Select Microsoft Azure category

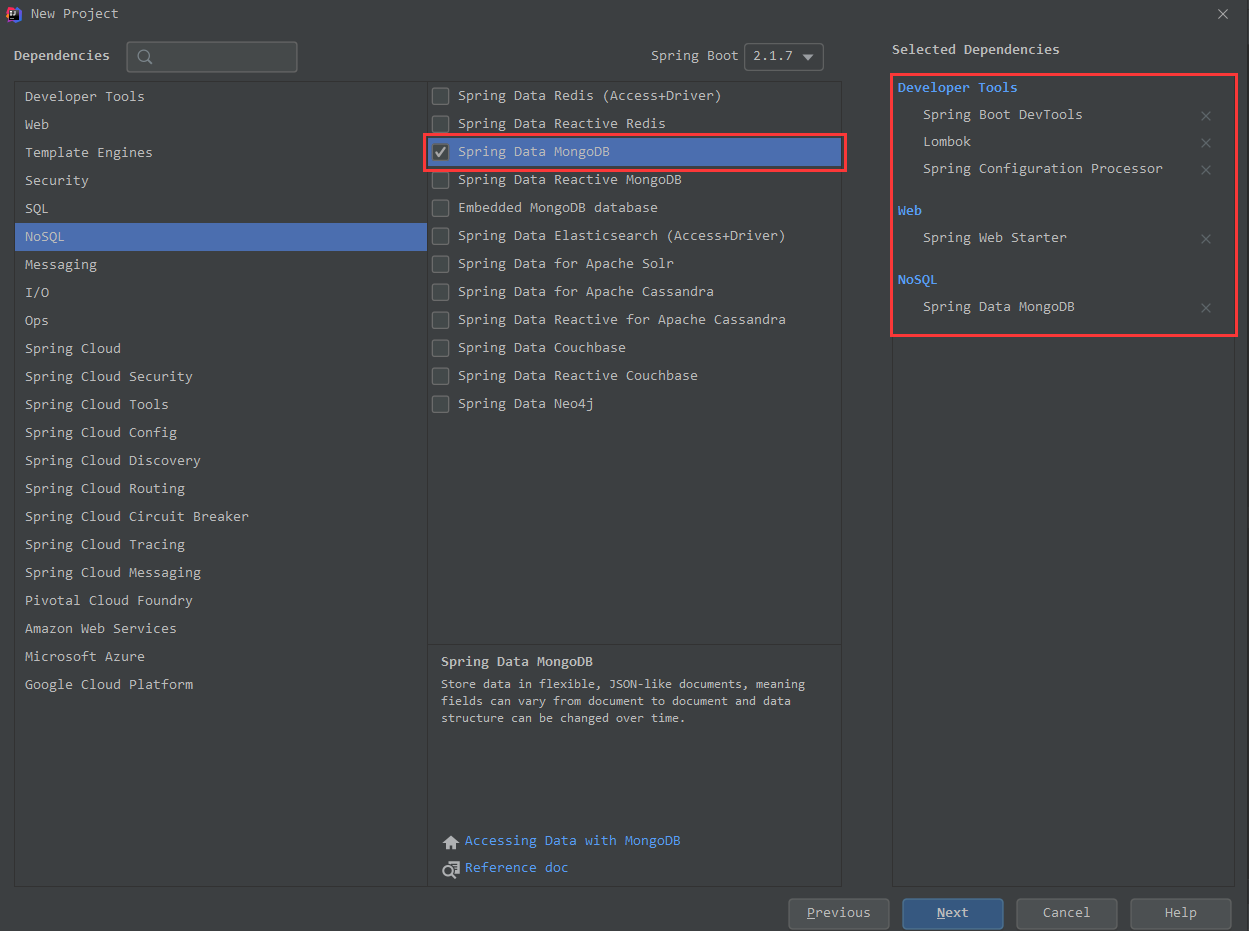coord(221,657)
